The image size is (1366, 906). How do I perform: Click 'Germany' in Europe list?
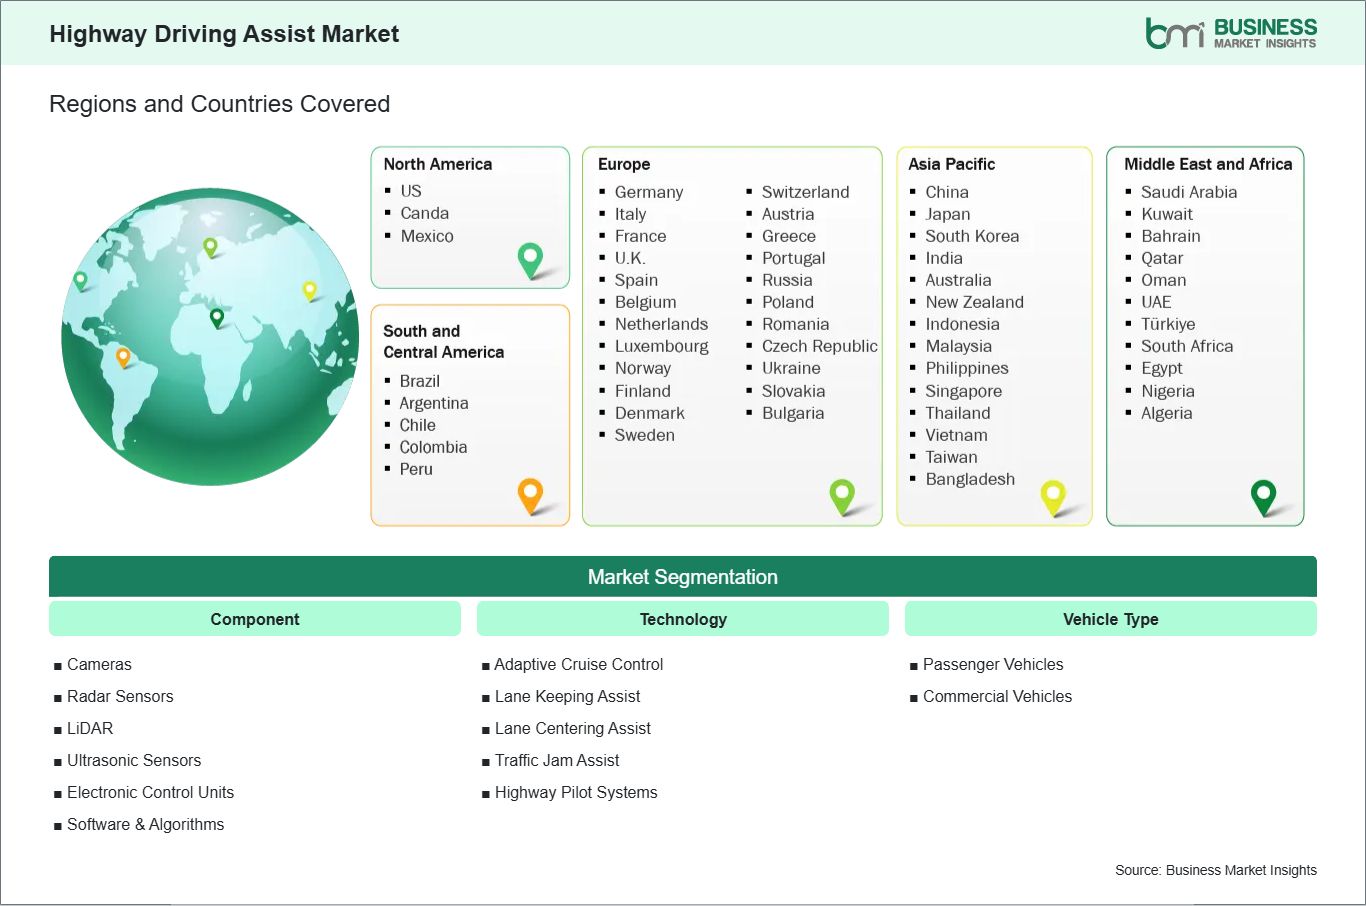tap(649, 192)
